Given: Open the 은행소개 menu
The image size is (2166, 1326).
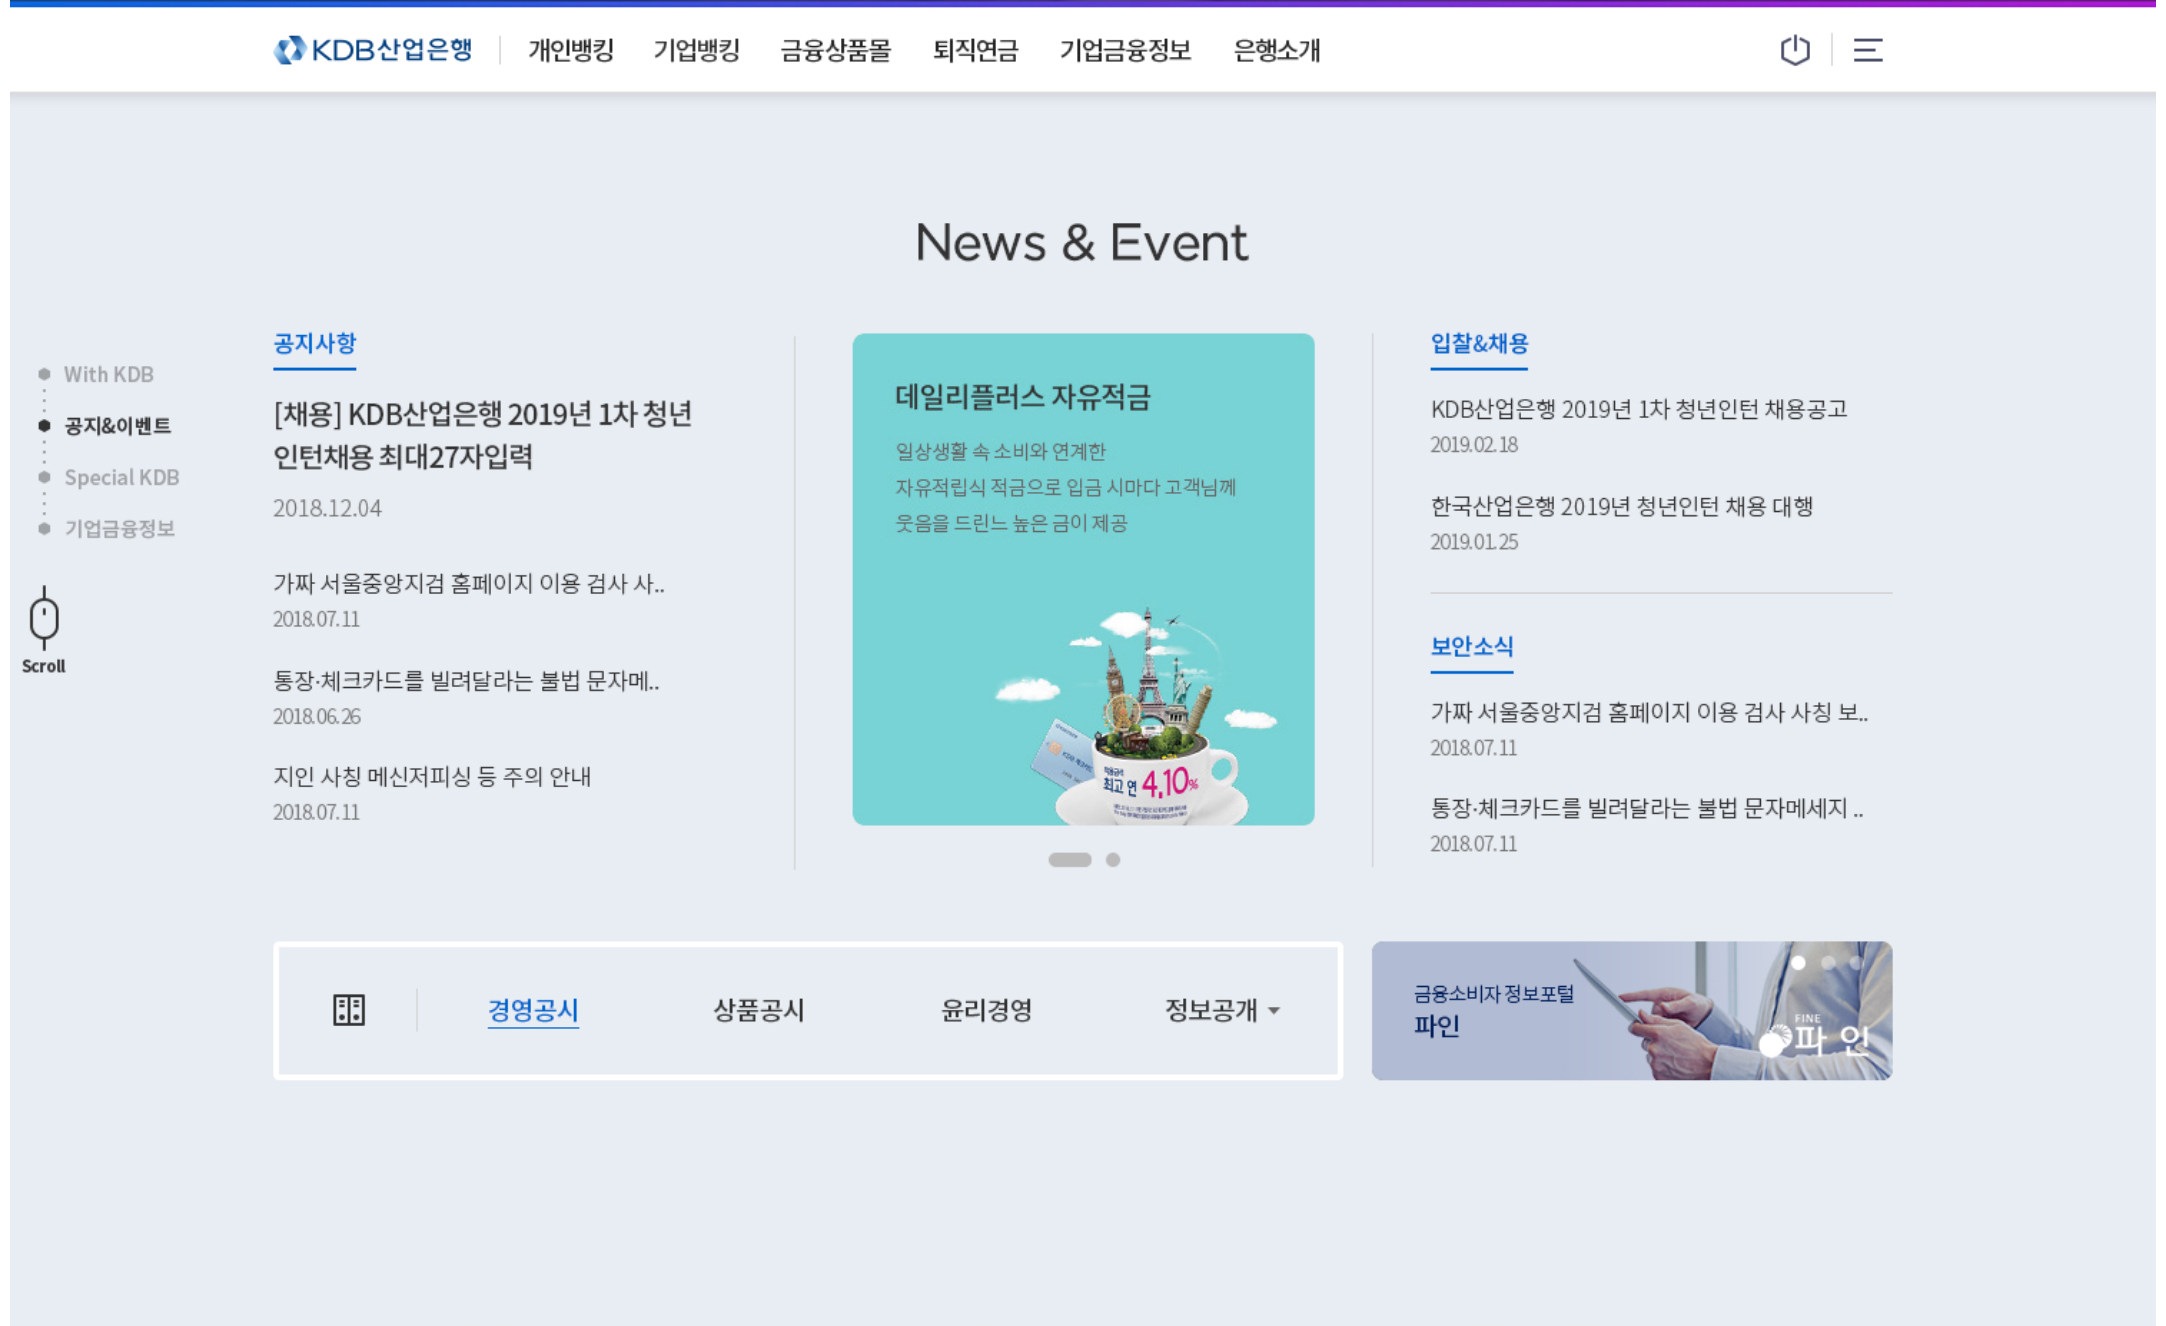Looking at the screenshot, I should 1277,50.
